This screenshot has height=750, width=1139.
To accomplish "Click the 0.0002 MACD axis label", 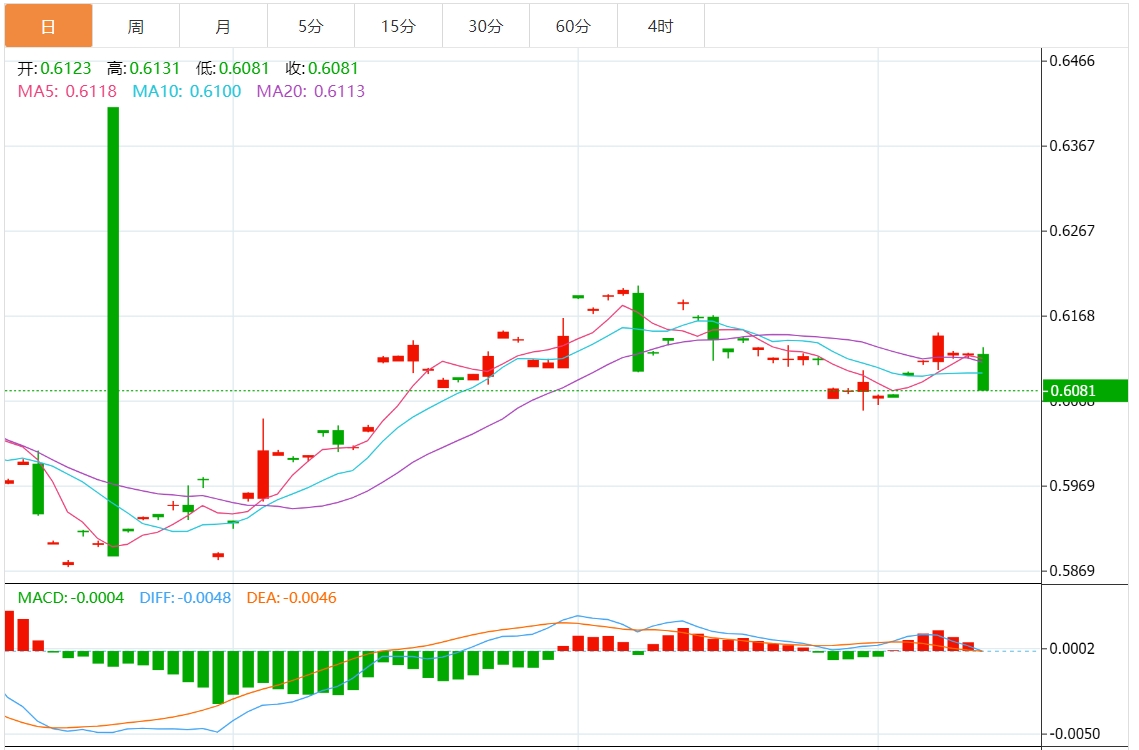I will click(1072, 649).
